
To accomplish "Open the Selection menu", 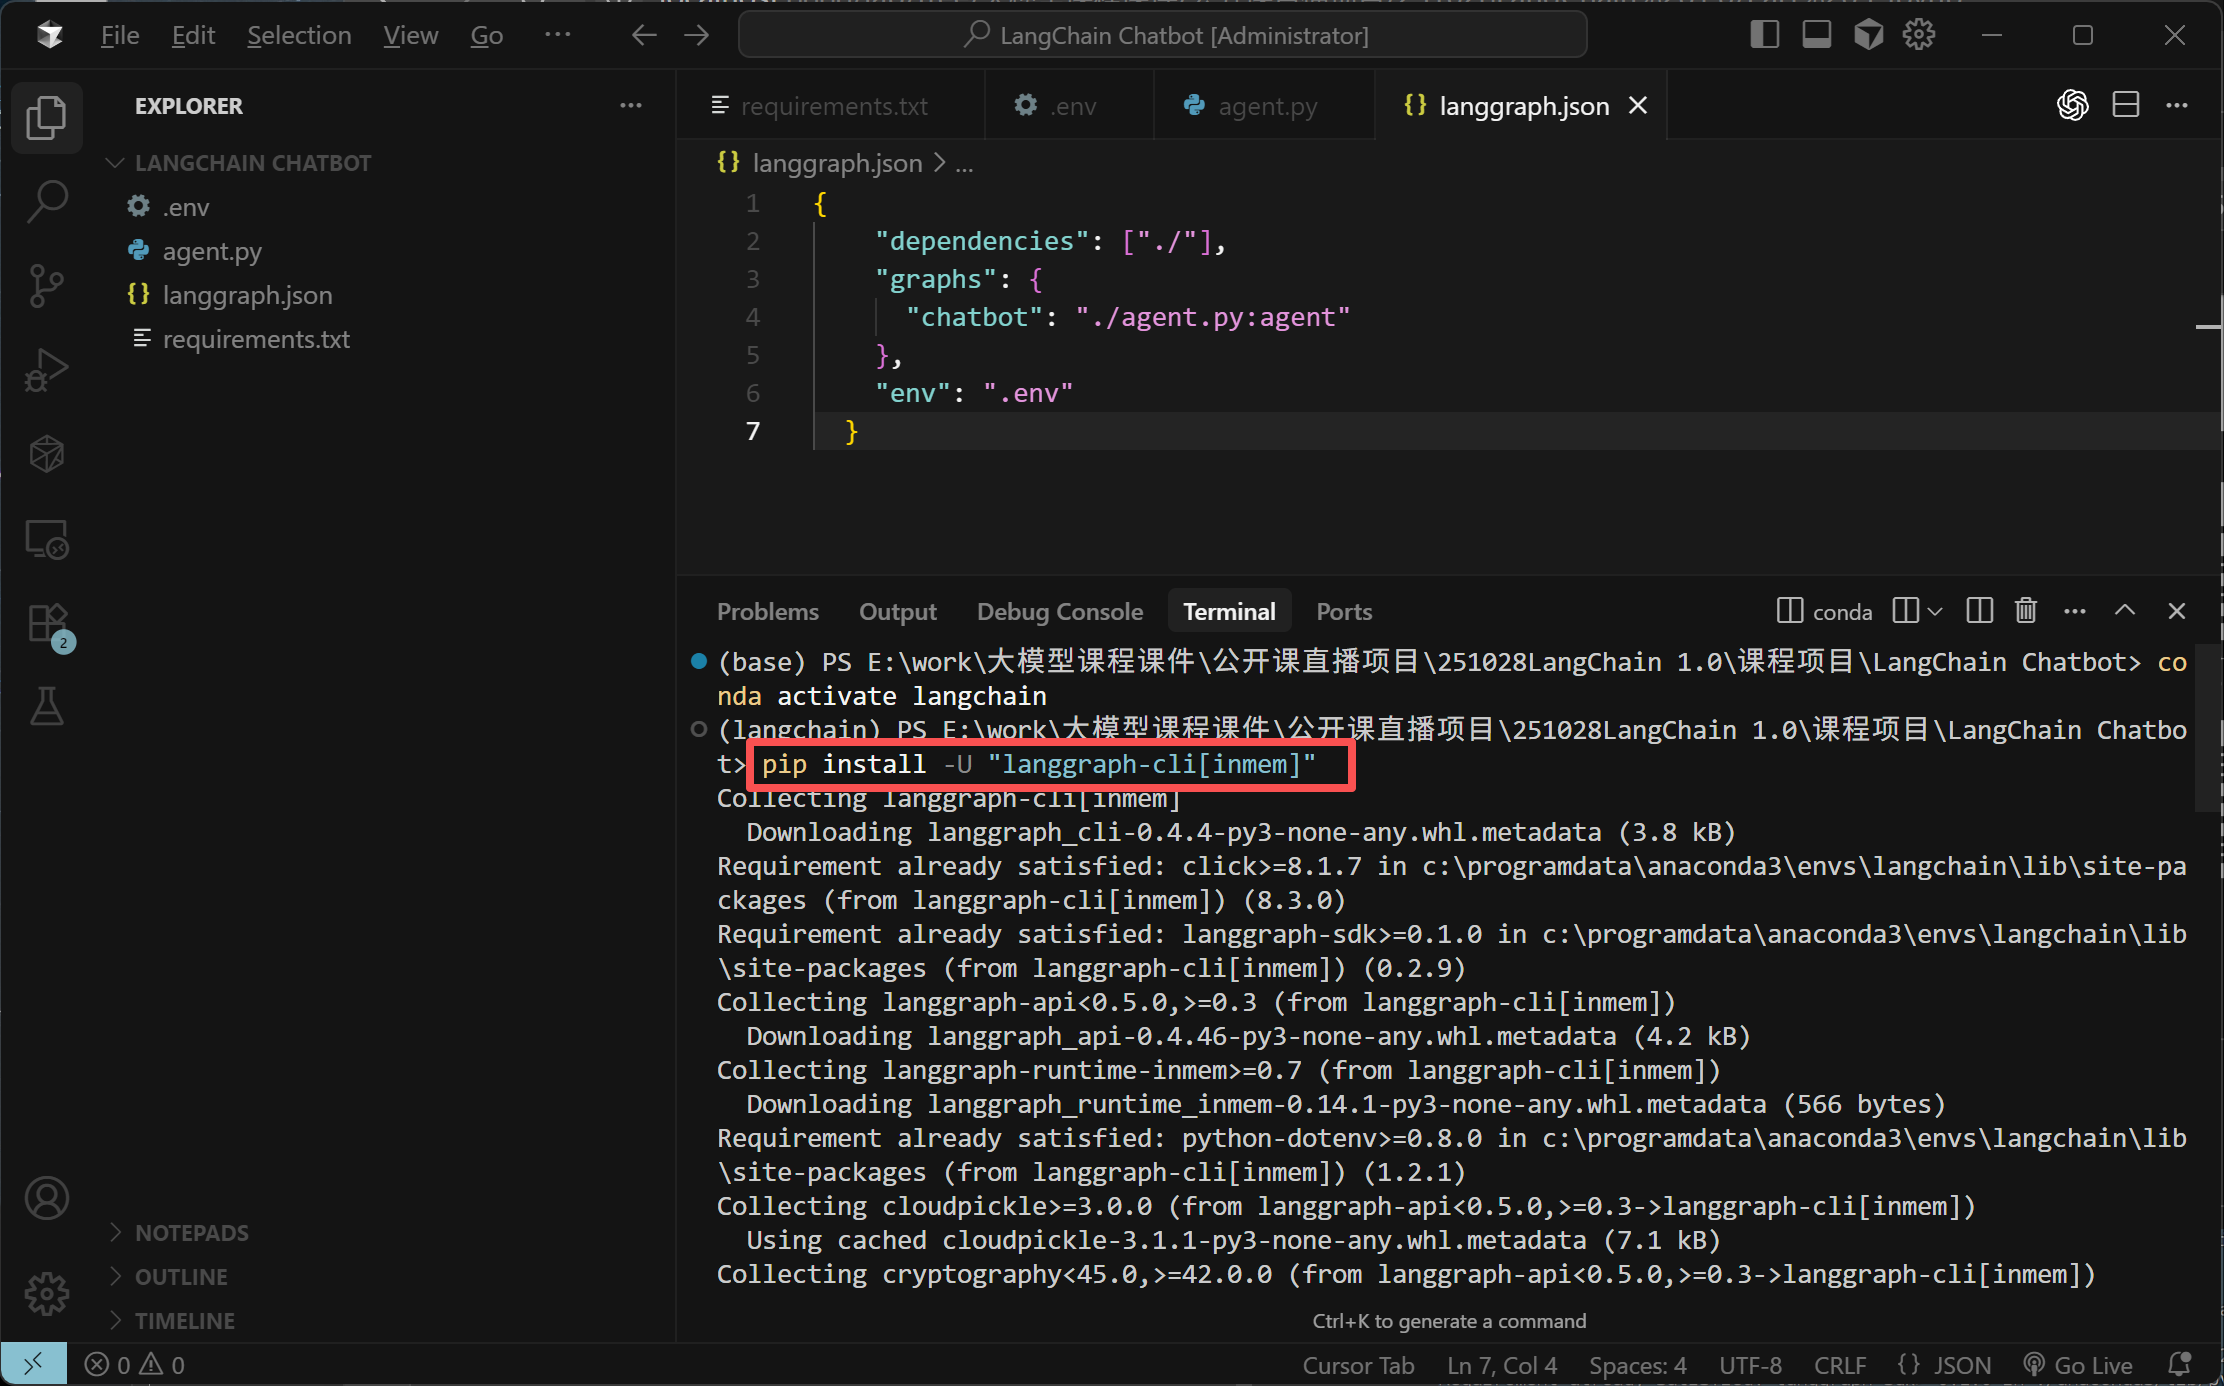I will (299, 35).
